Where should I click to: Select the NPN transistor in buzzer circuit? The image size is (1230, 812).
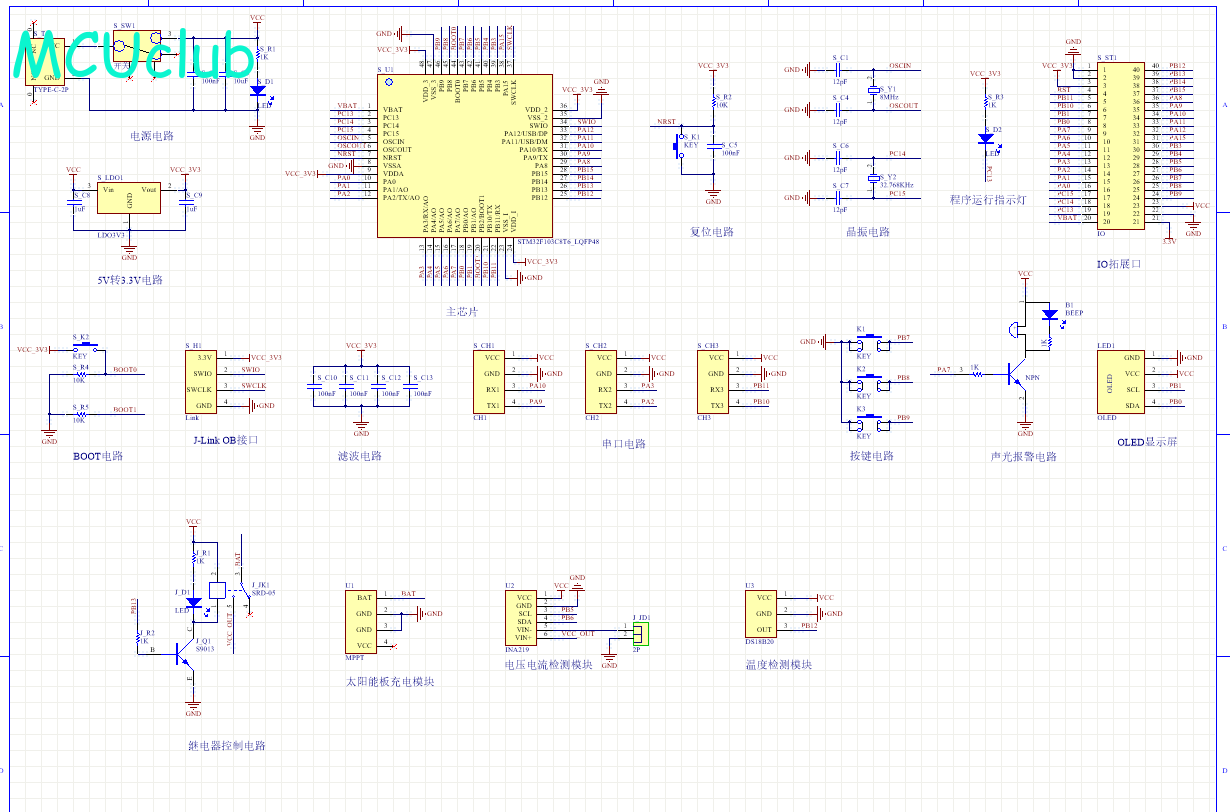pyautogui.click(x=1016, y=374)
